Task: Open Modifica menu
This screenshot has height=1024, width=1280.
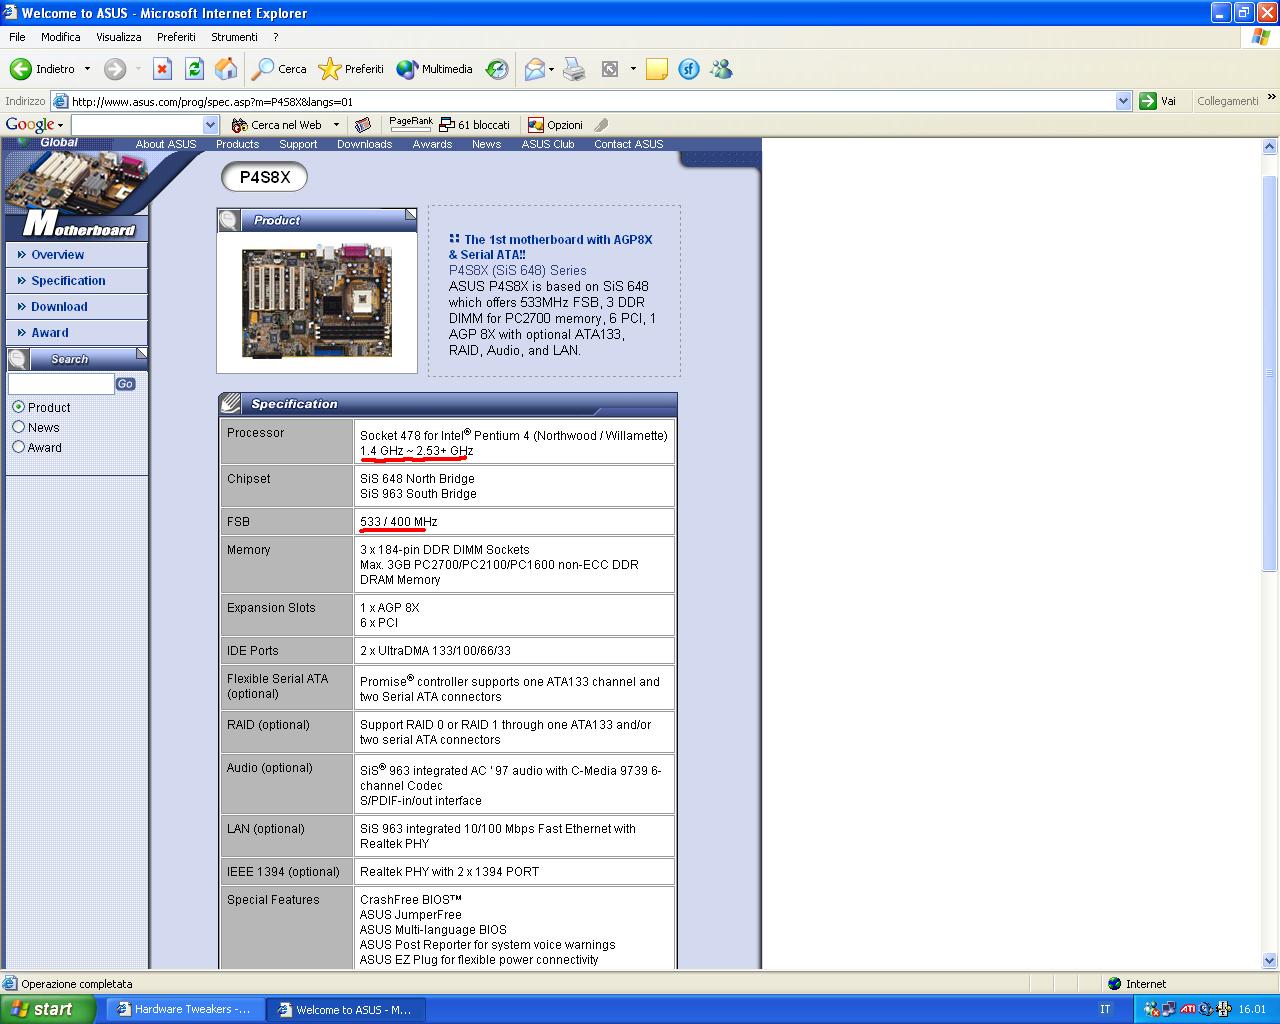Action: tap(61, 37)
